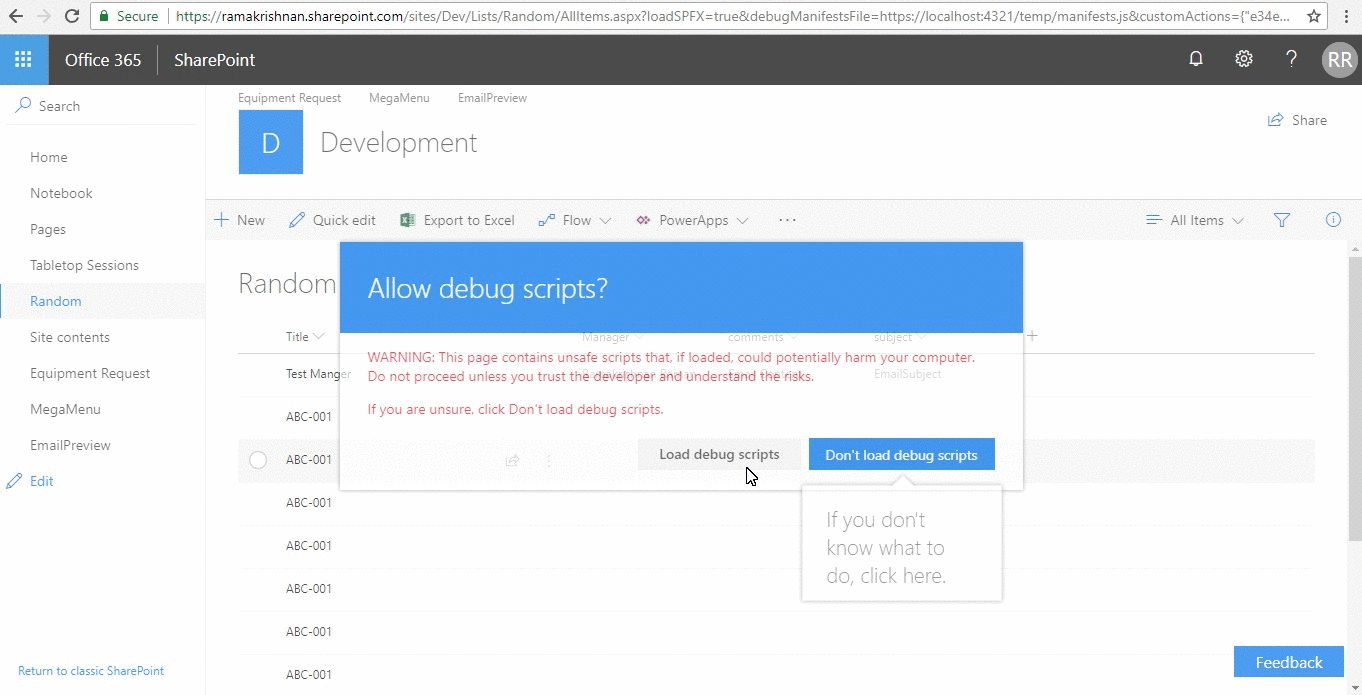Open the Office 365 app launcher waffle
The image size is (1362, 695).
tap(24, 60)
